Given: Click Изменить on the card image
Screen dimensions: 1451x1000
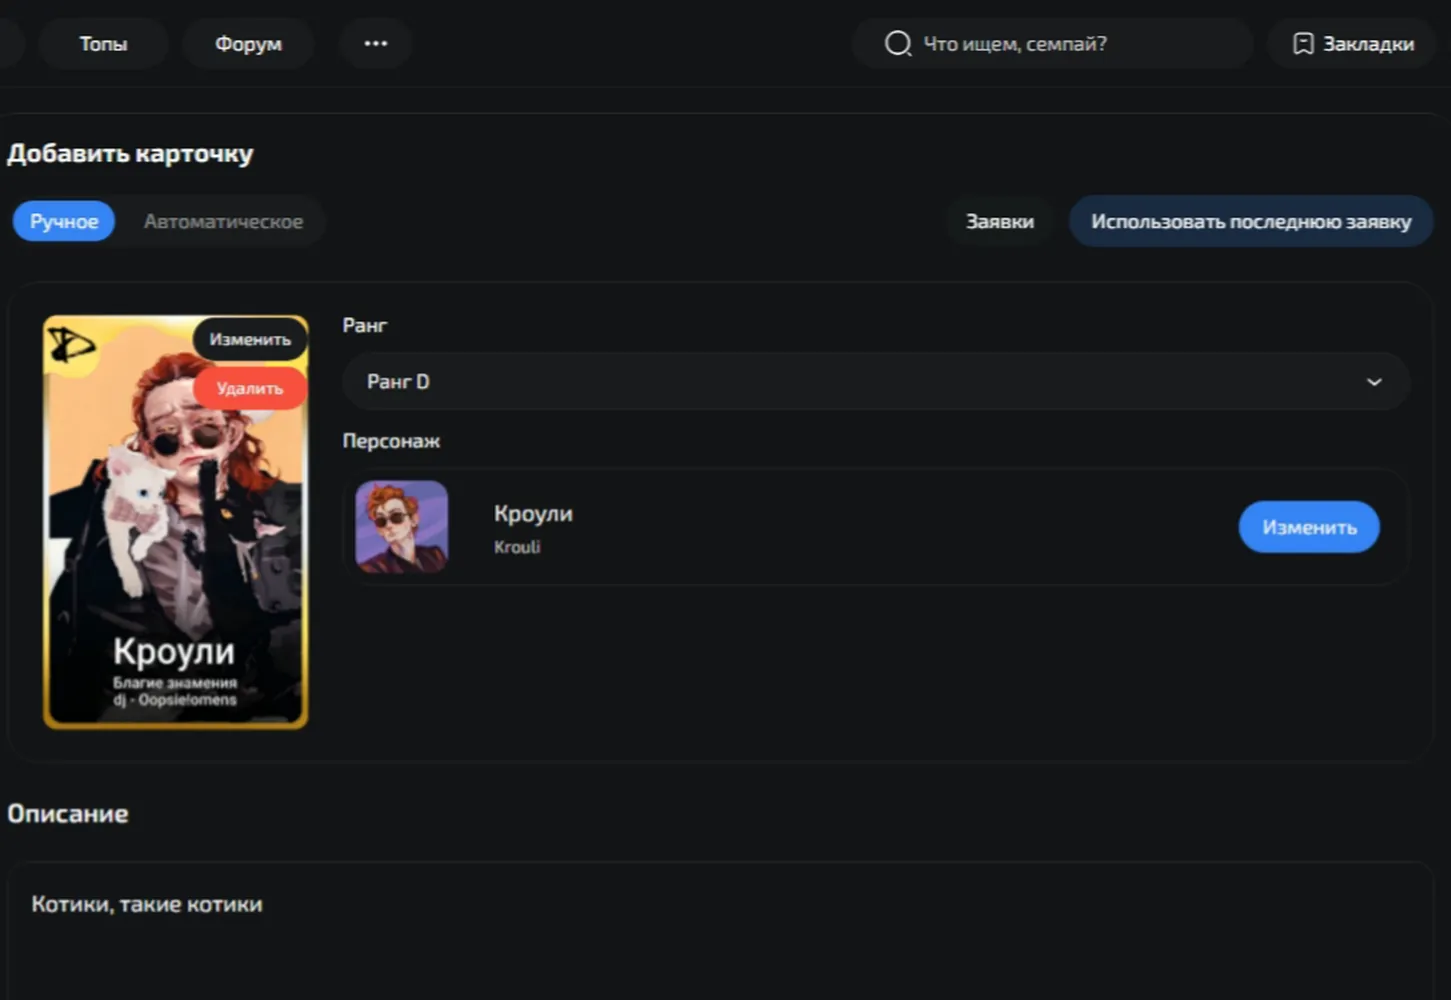Looking at the screenshot, I should tap(250, 340).
